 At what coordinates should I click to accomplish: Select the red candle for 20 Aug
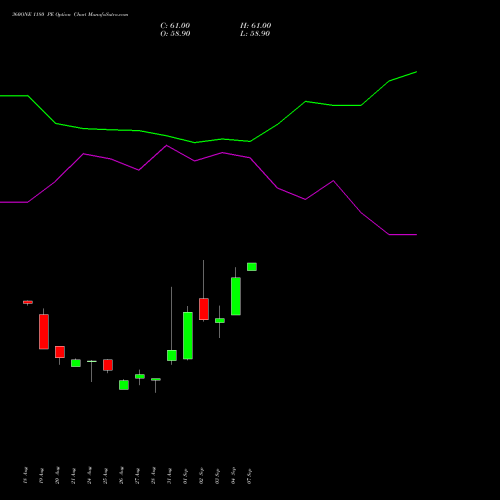click(60, 352)
